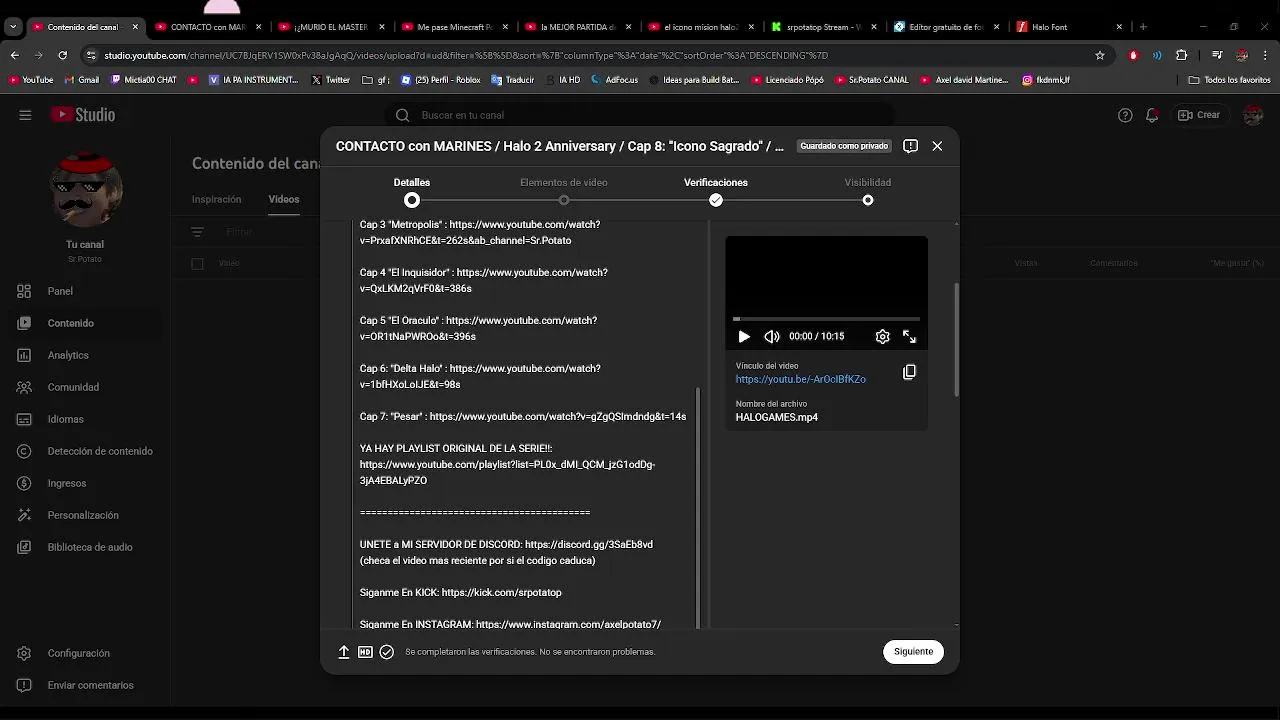
Task: Click the Guardado como privado badge
Action: [x=844, y=146]
